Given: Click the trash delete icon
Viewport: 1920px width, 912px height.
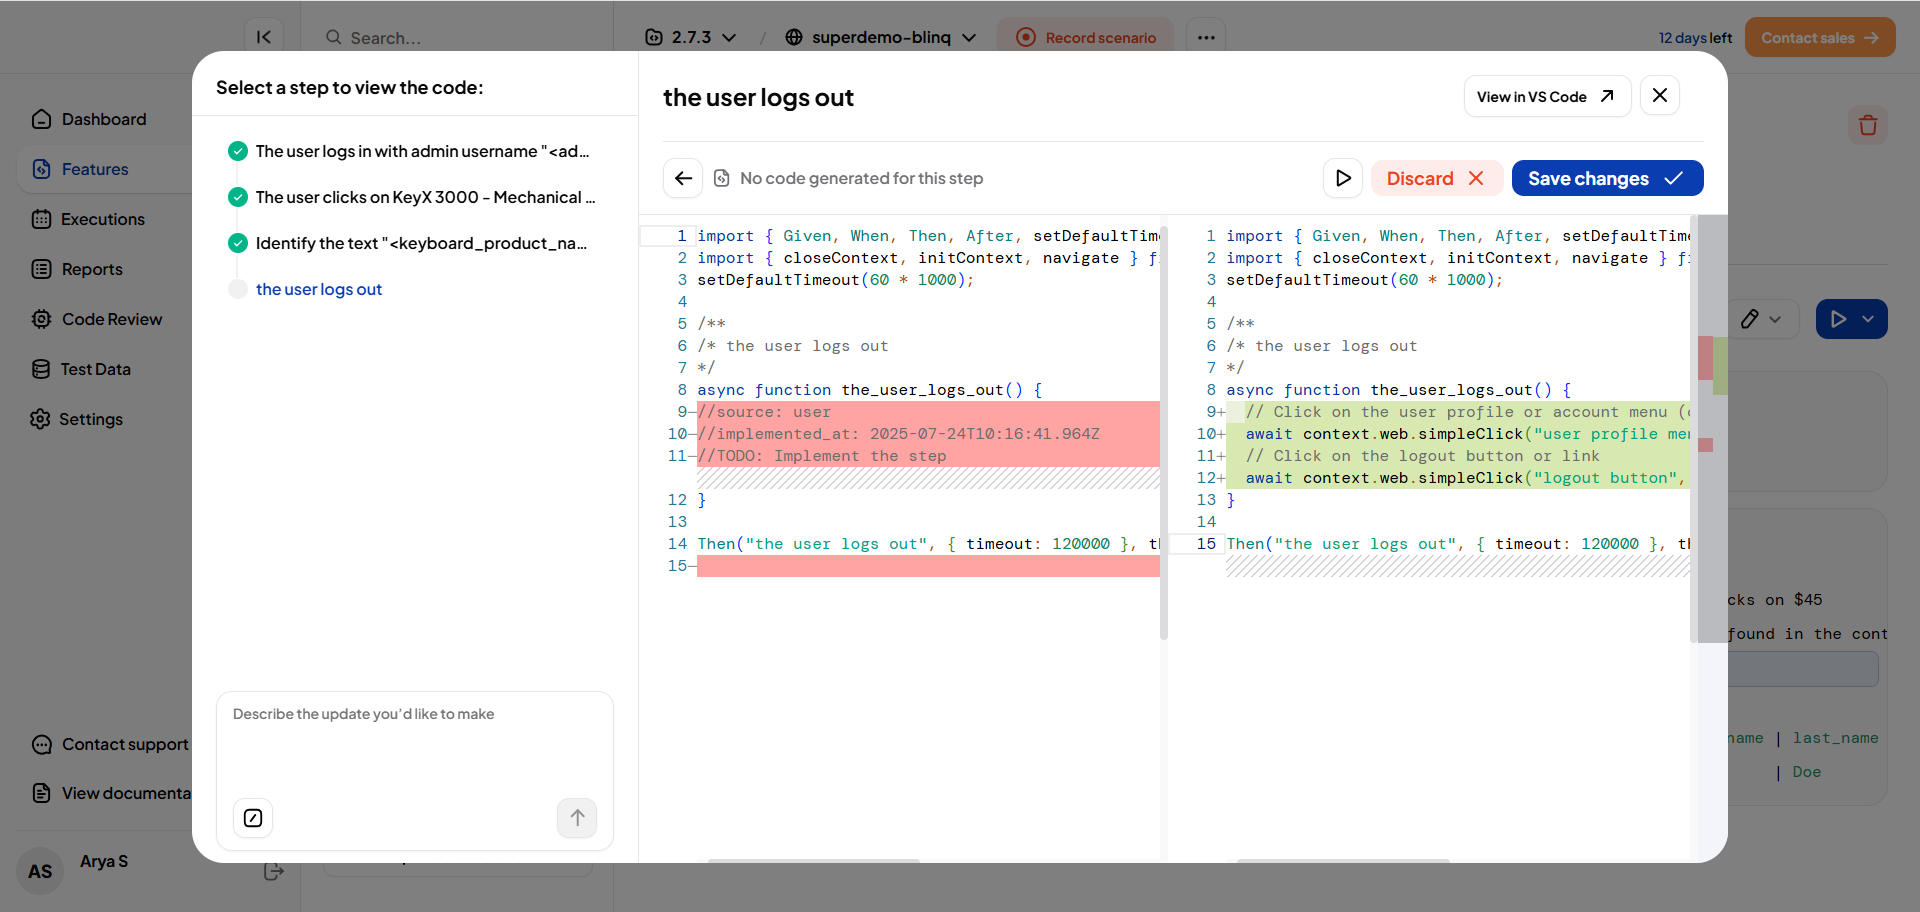Looking at the screenshot, I should tap(1867, 126).
